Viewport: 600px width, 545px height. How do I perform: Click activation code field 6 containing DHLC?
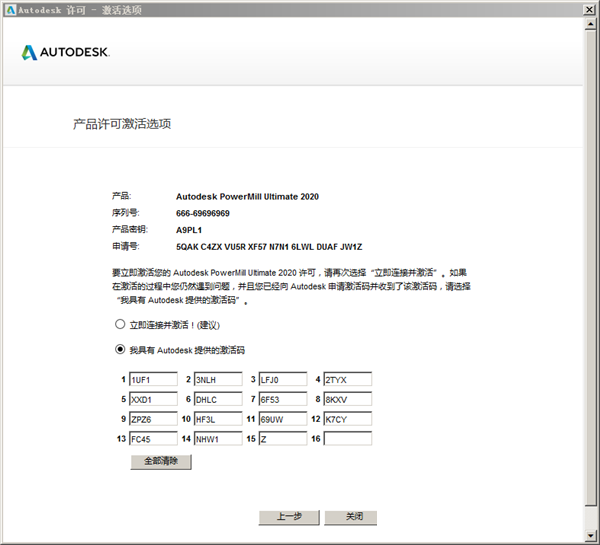[x=218, y=399]
